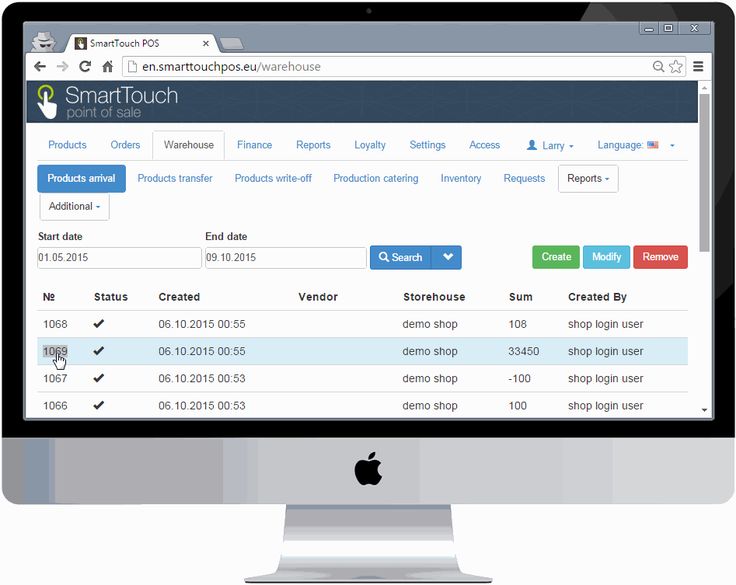Click the status checkmark of row 1069
The width and height of the screenshot is (736, 585).
(x=99, y=351)
